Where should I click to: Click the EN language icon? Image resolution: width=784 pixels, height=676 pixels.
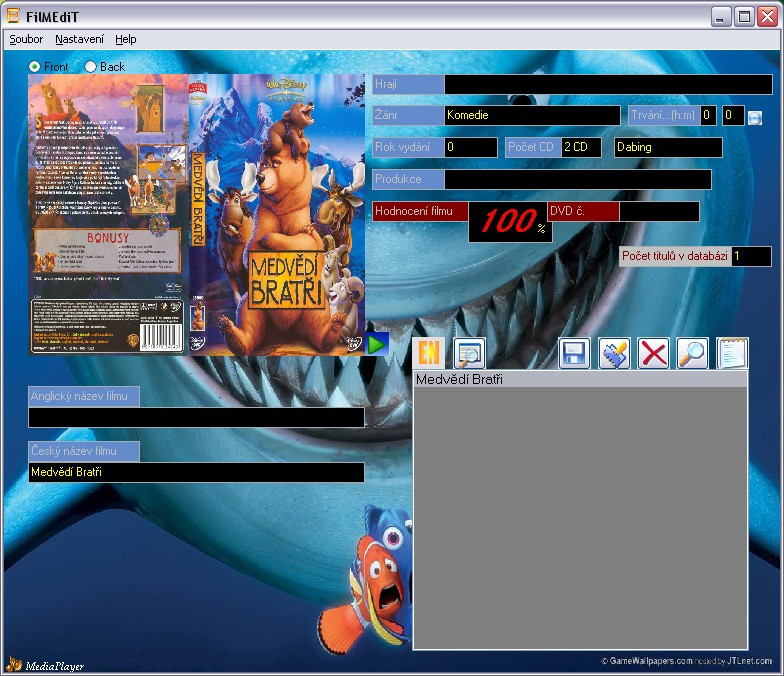click(428, 353)
